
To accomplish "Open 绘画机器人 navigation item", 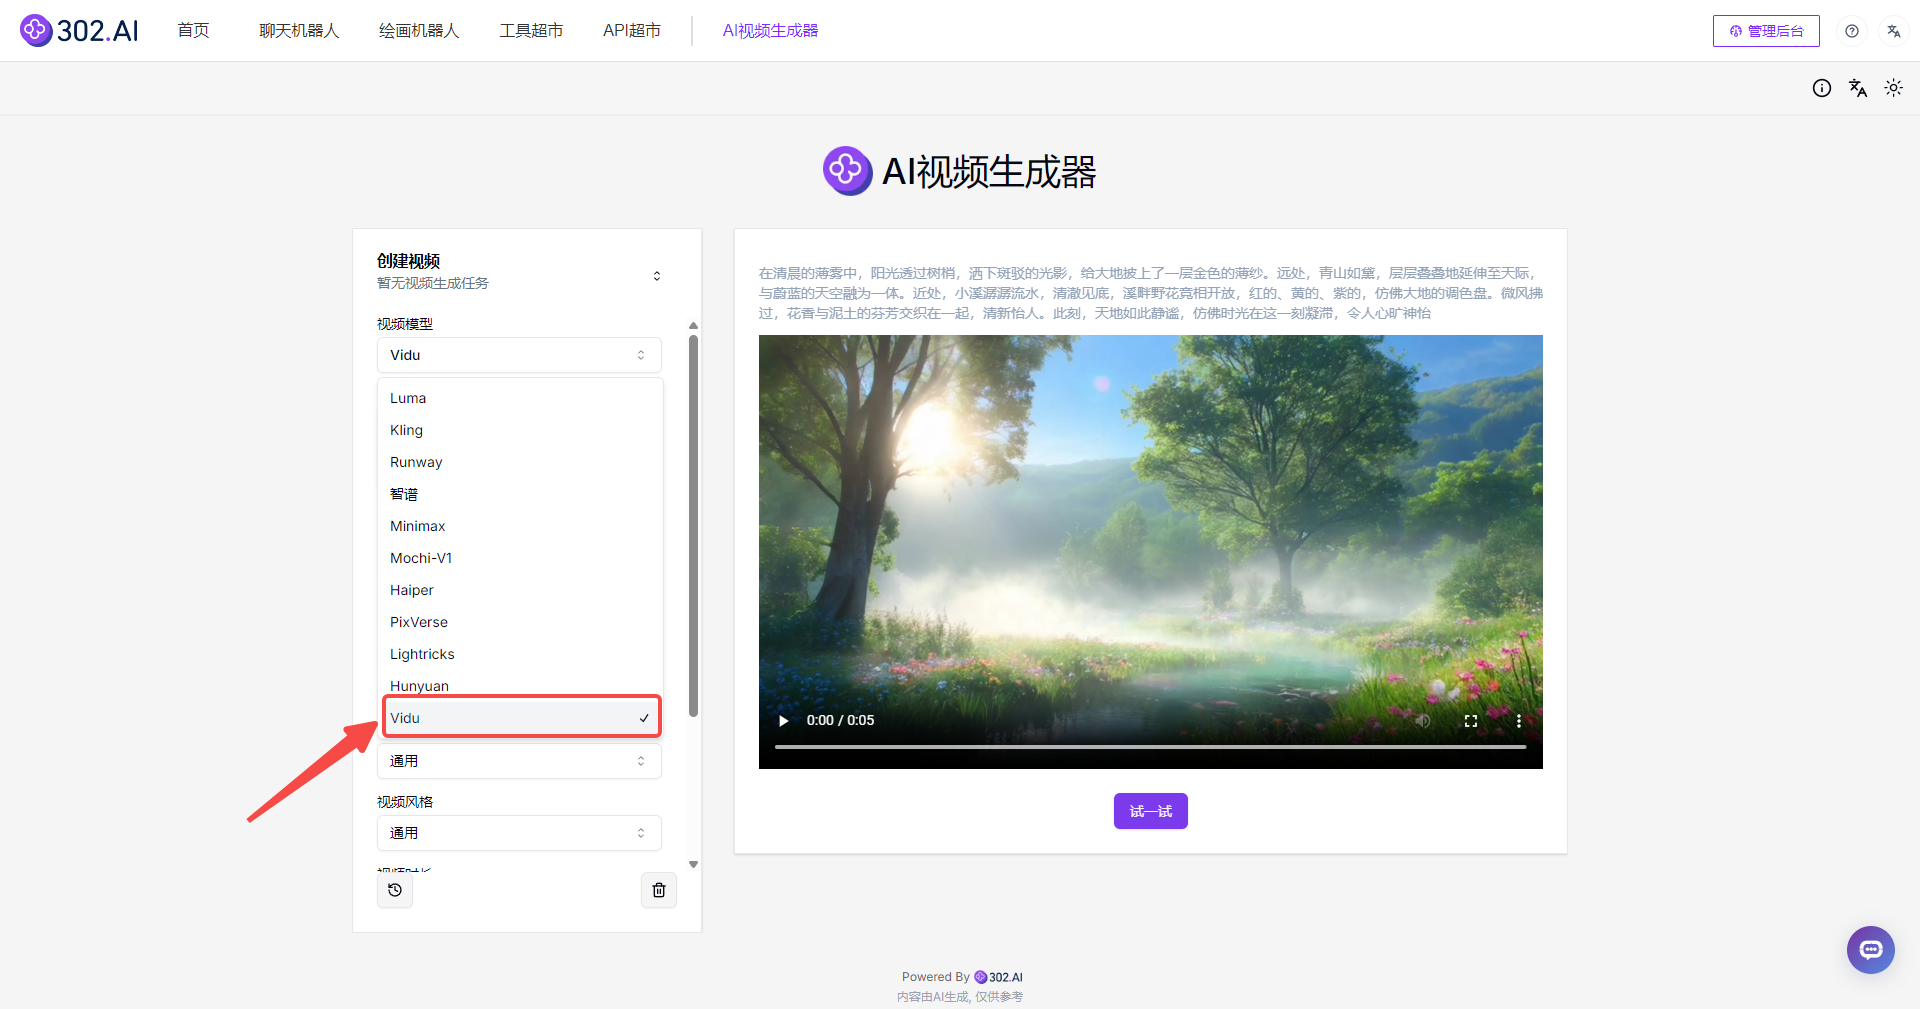I will point(419,30).
